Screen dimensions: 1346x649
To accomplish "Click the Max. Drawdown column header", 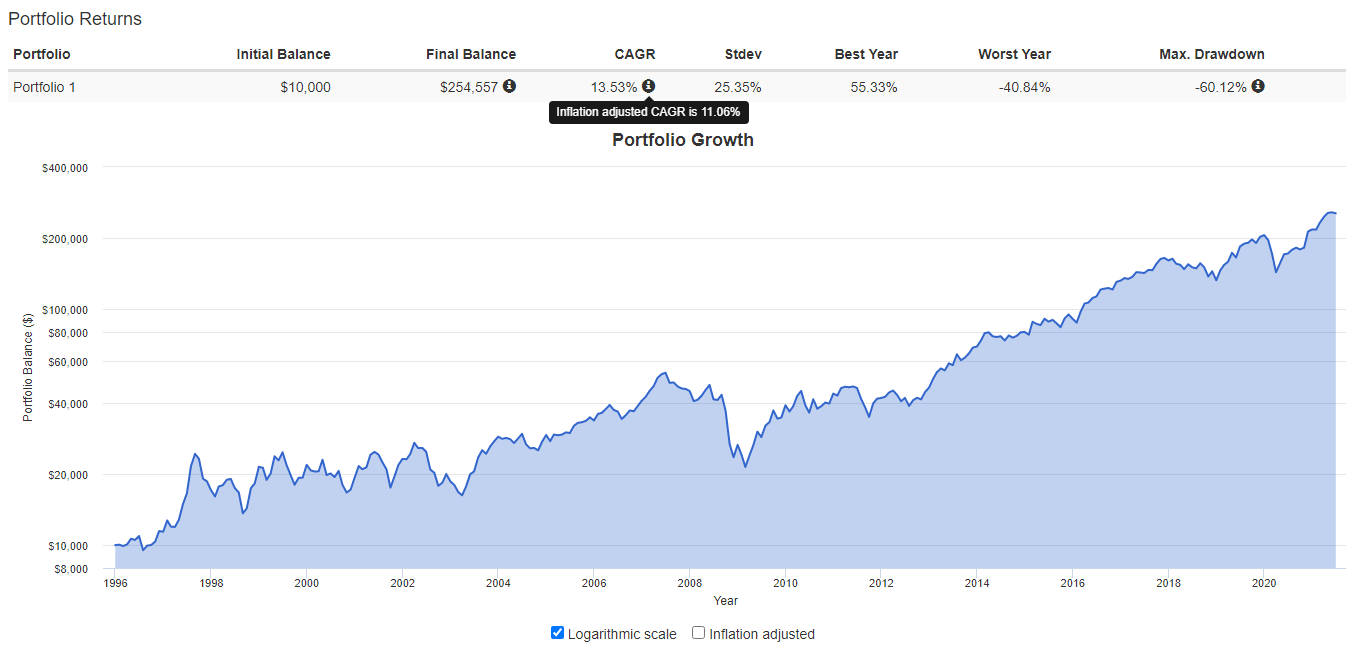I will pyautogui.click(x=1211, y=54).
